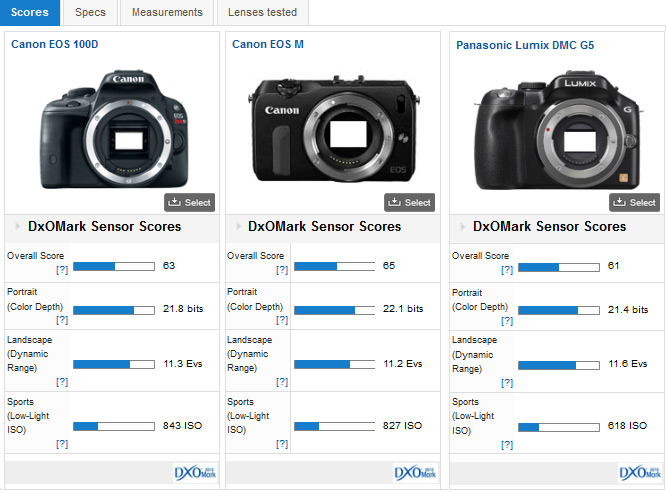The width and height of the screenshot is (666, 492).
Task: Click the 11.3 Evs value
Action: coord(183,364)
